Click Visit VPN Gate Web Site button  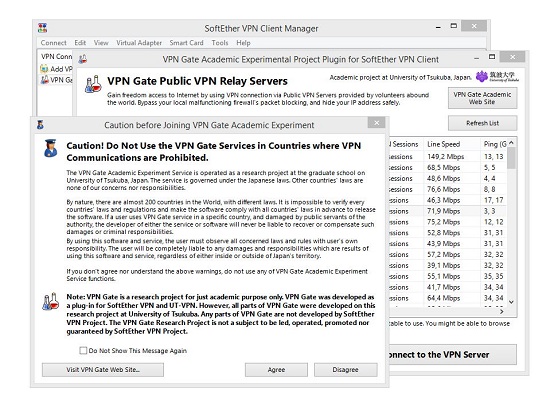(103, 370)
